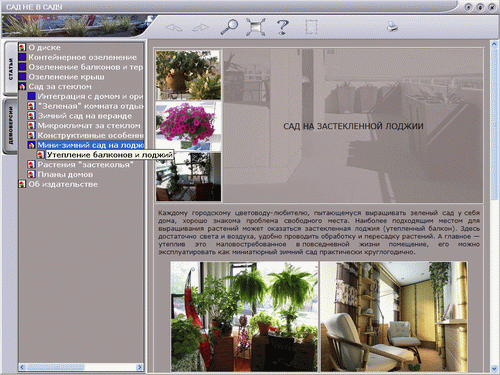
Task: Open Планы домов article
Action: (x=65, y=174)
